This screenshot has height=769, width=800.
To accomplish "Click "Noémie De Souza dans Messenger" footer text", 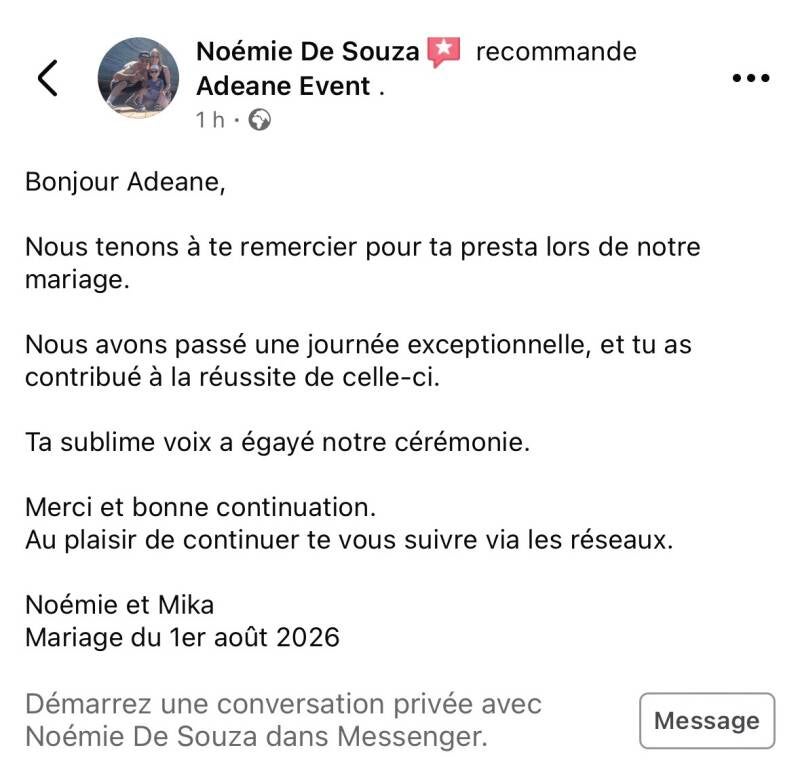I will click(256, 737).
